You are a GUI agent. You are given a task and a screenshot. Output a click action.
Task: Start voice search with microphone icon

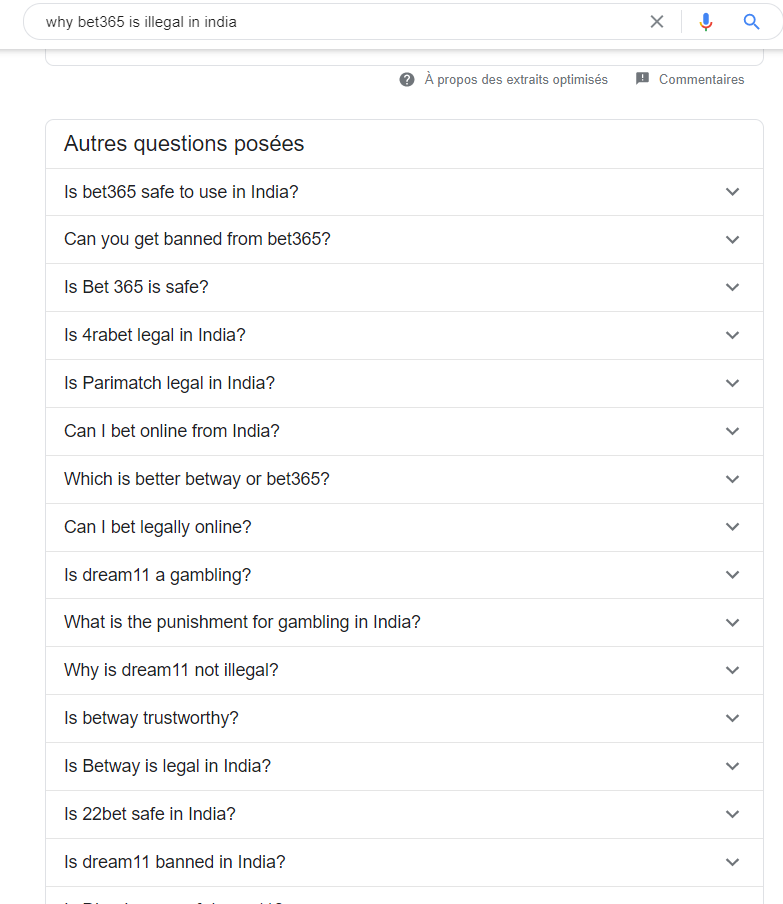point(706,22)
